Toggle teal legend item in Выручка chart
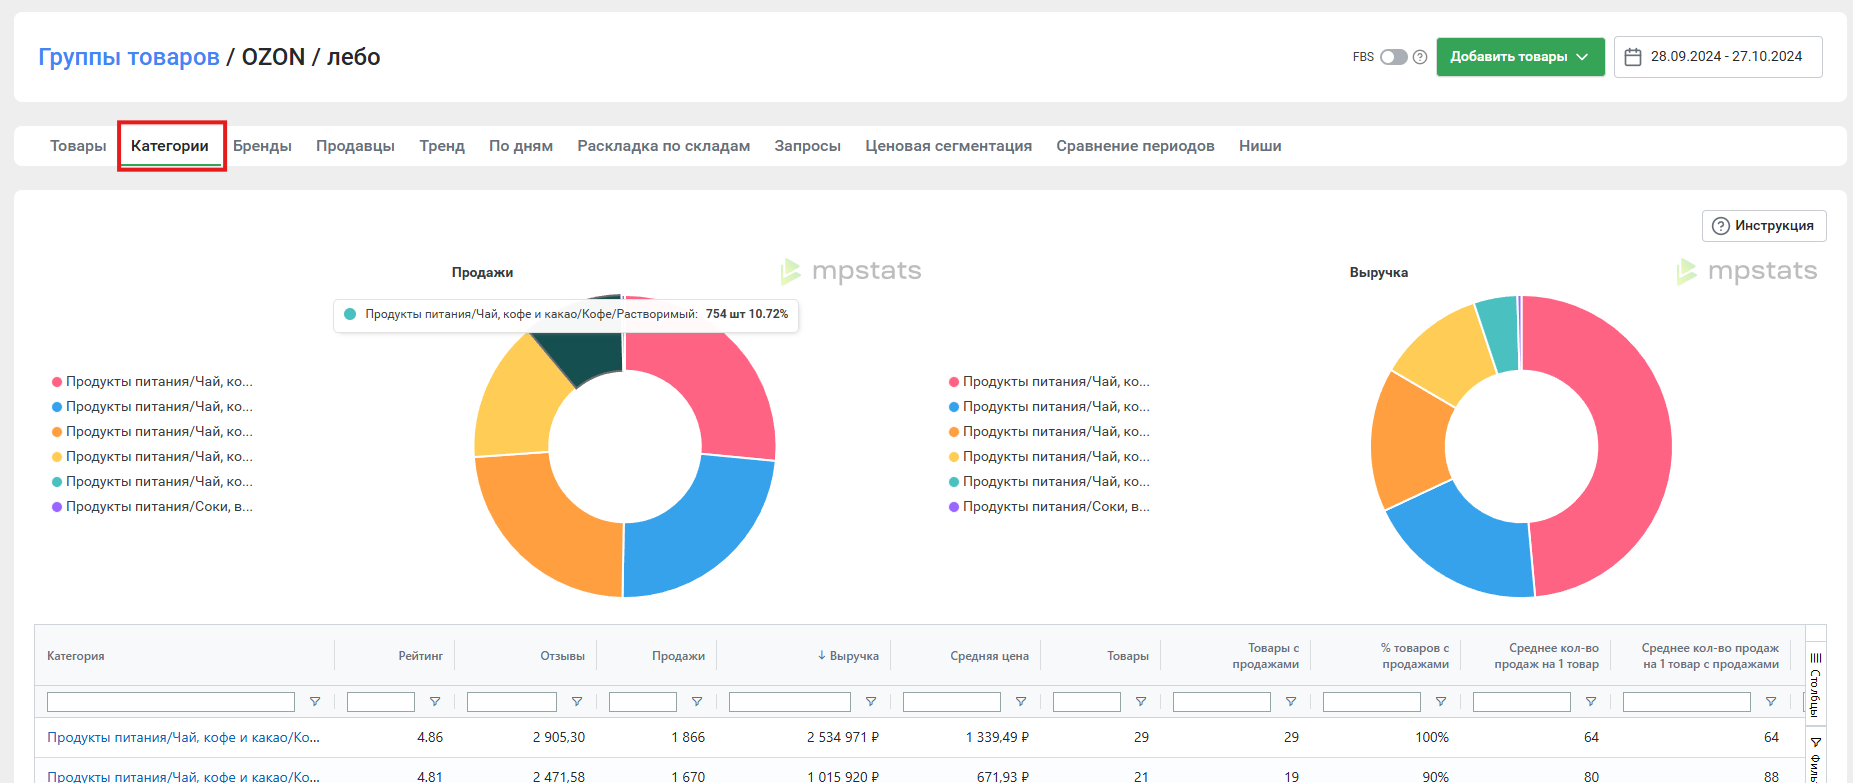This screenshot has height=783, width=1853. point(1049,482)
